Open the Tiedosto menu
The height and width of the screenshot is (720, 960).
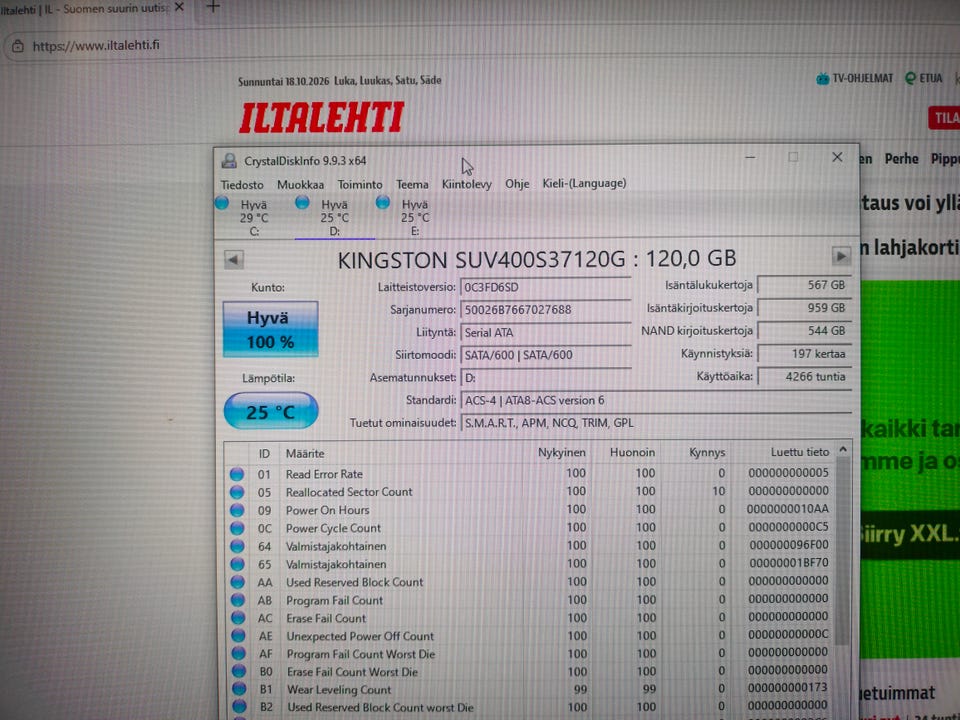point(242,185)
